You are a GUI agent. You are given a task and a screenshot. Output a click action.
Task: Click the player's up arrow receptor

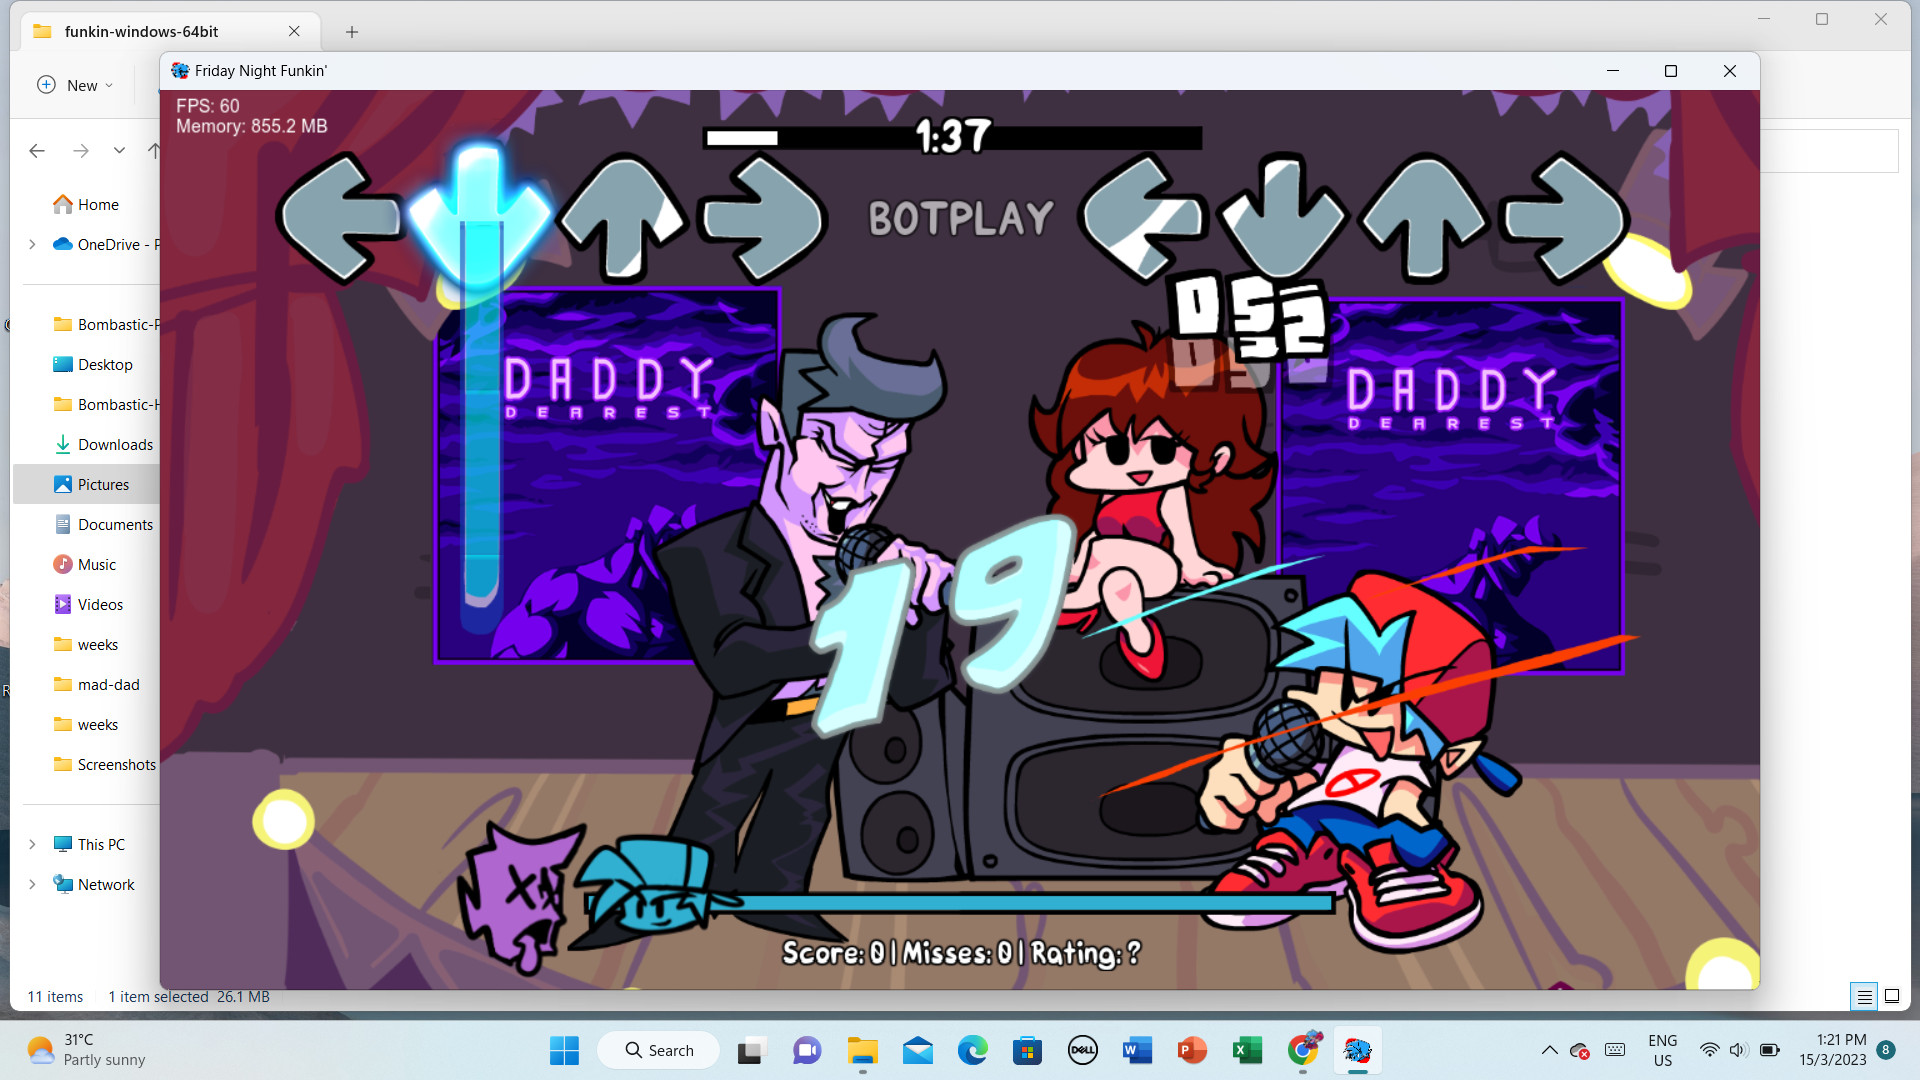1425,218
